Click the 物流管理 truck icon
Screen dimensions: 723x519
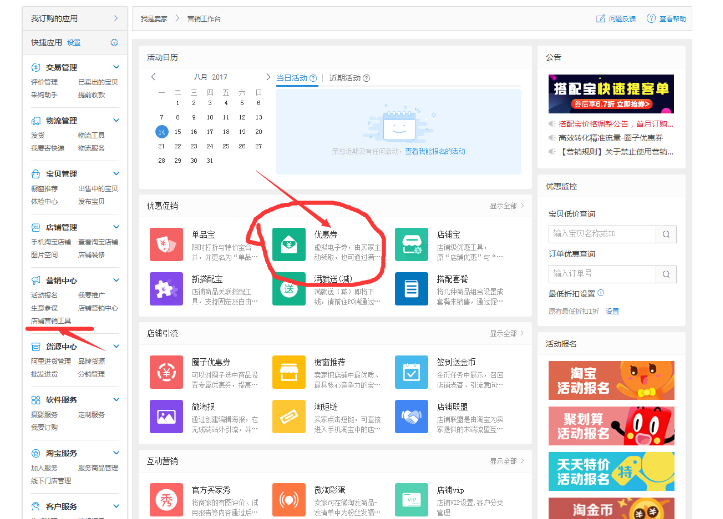36,121
